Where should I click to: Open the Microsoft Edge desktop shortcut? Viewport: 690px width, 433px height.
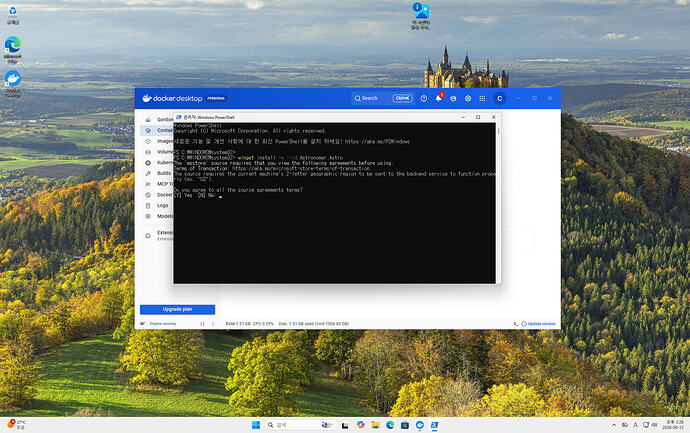coord(13,50)
